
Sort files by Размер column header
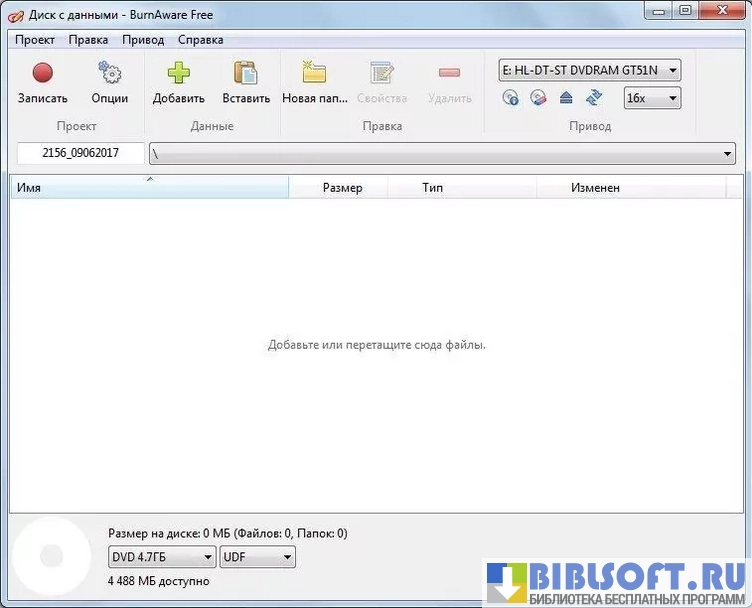[x=342, y=188]
